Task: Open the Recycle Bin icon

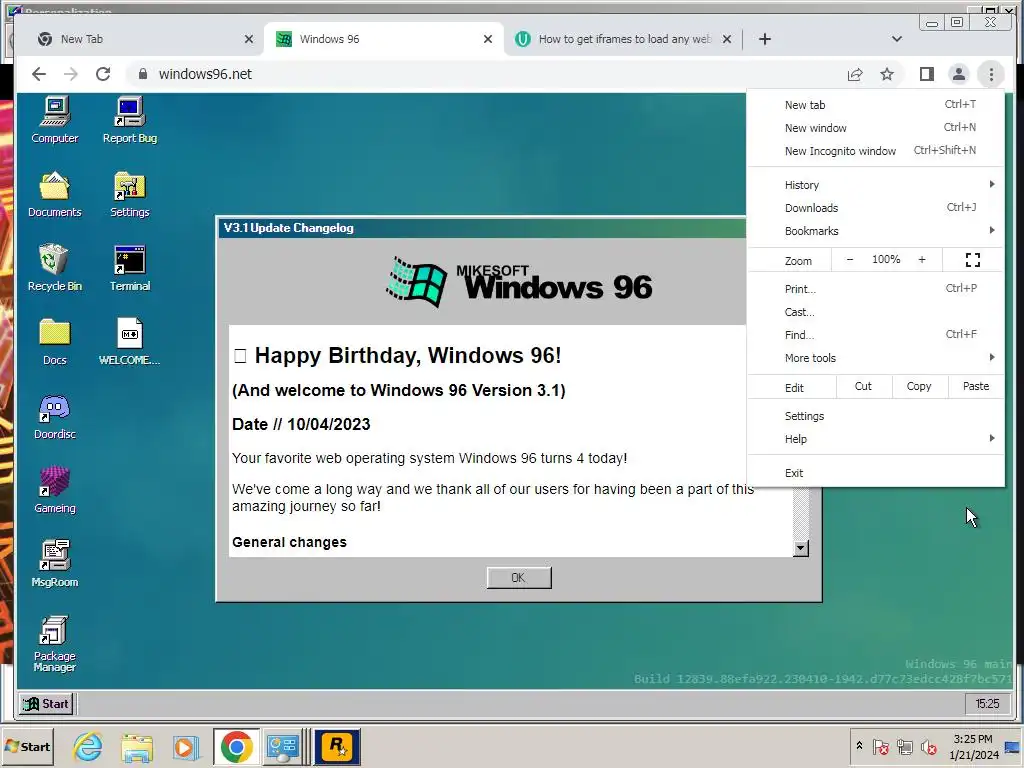Action: click(55, 268)
